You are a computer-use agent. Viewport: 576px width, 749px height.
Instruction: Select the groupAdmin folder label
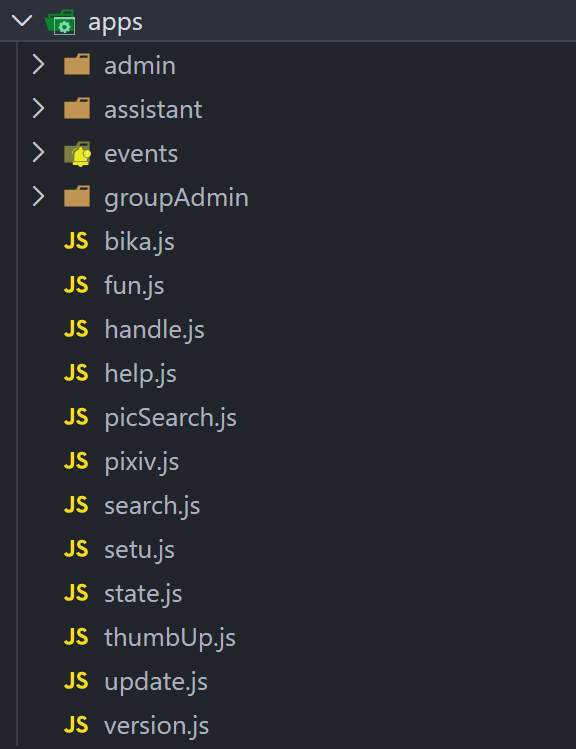[176, 198]
